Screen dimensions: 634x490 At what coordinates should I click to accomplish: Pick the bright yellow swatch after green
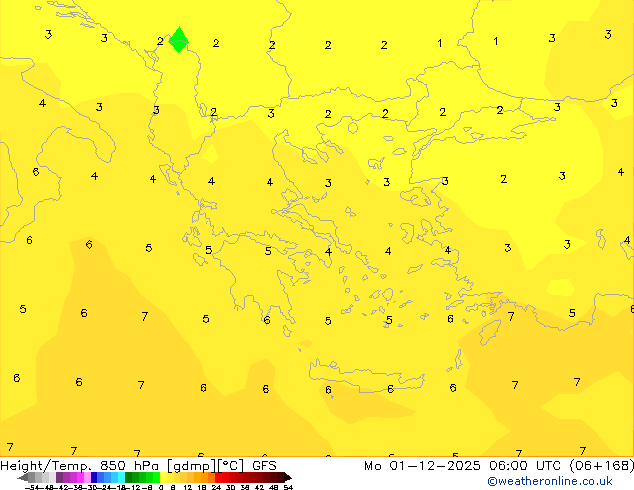click(163, 477)
